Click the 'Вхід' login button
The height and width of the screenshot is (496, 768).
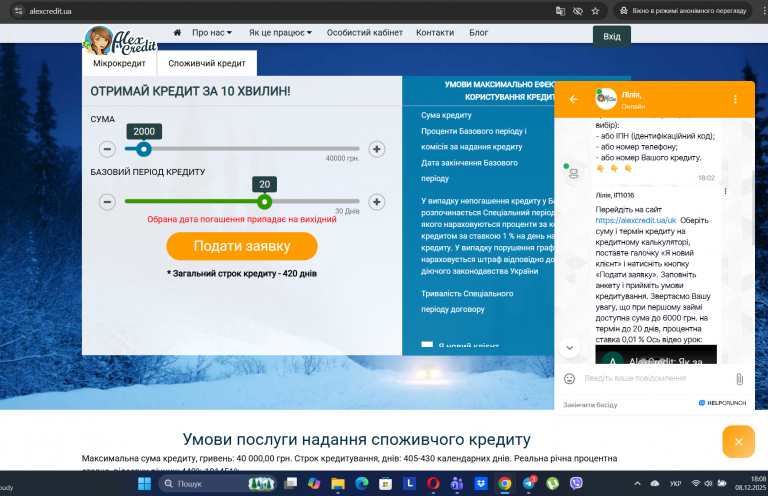pos(612,36)
